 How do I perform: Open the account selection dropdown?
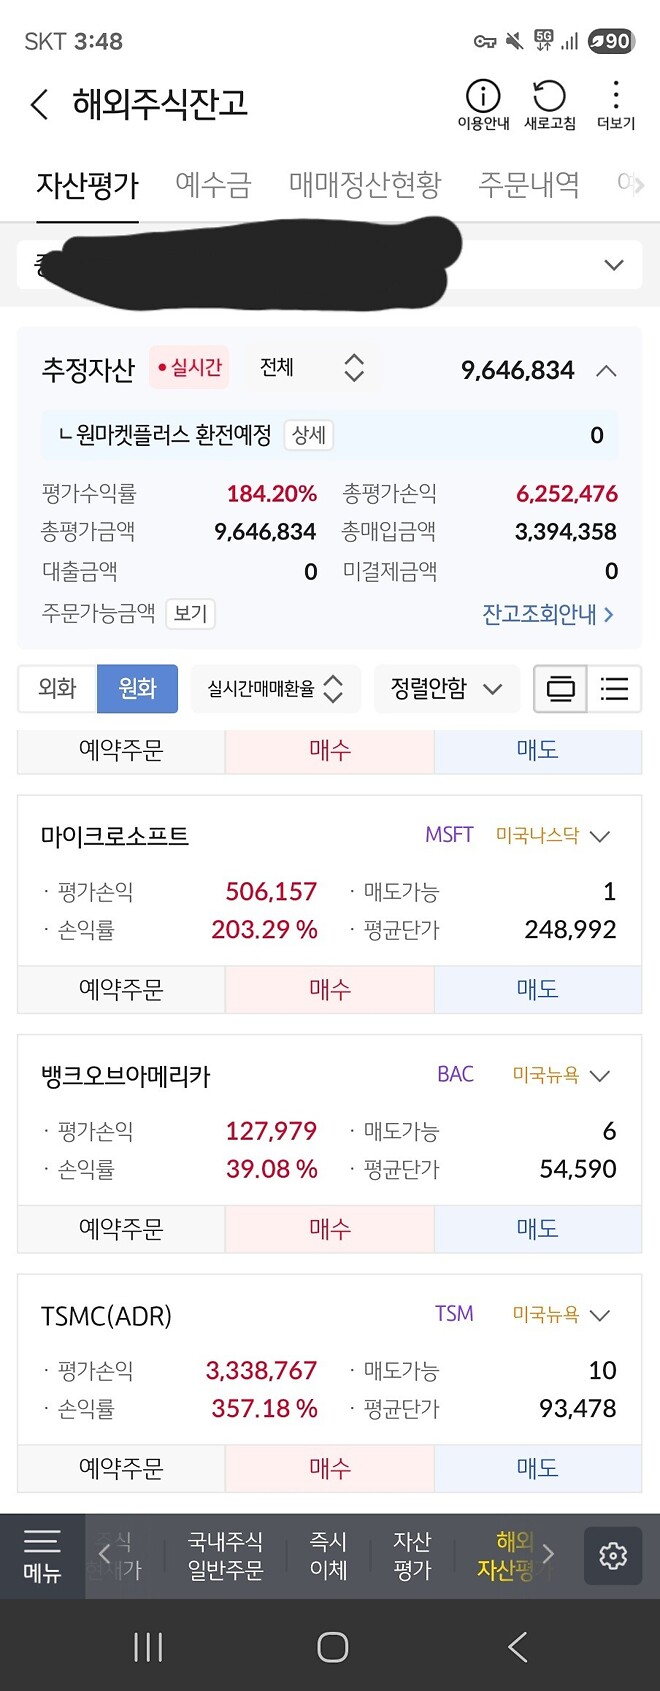click(x=612, y=264)
